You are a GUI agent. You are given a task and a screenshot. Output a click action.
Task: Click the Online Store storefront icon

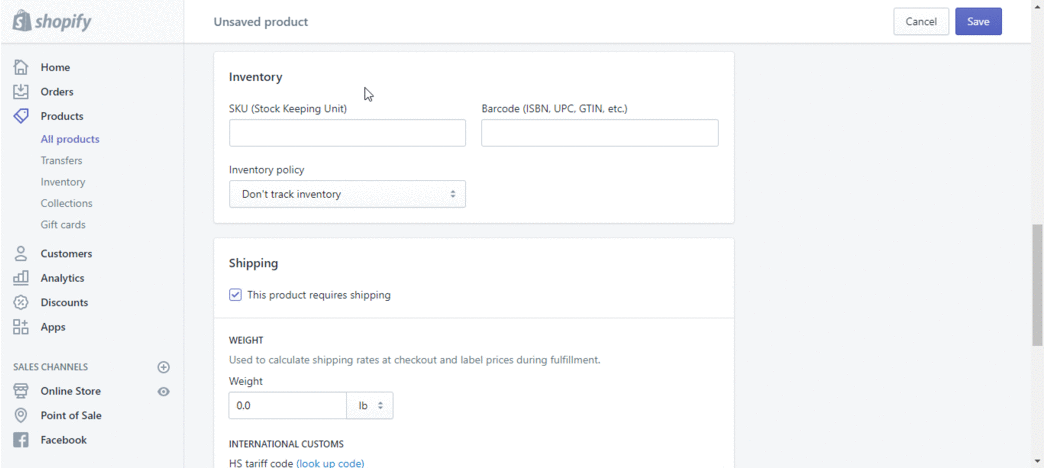pyautogui.click(x=21, y=391)
